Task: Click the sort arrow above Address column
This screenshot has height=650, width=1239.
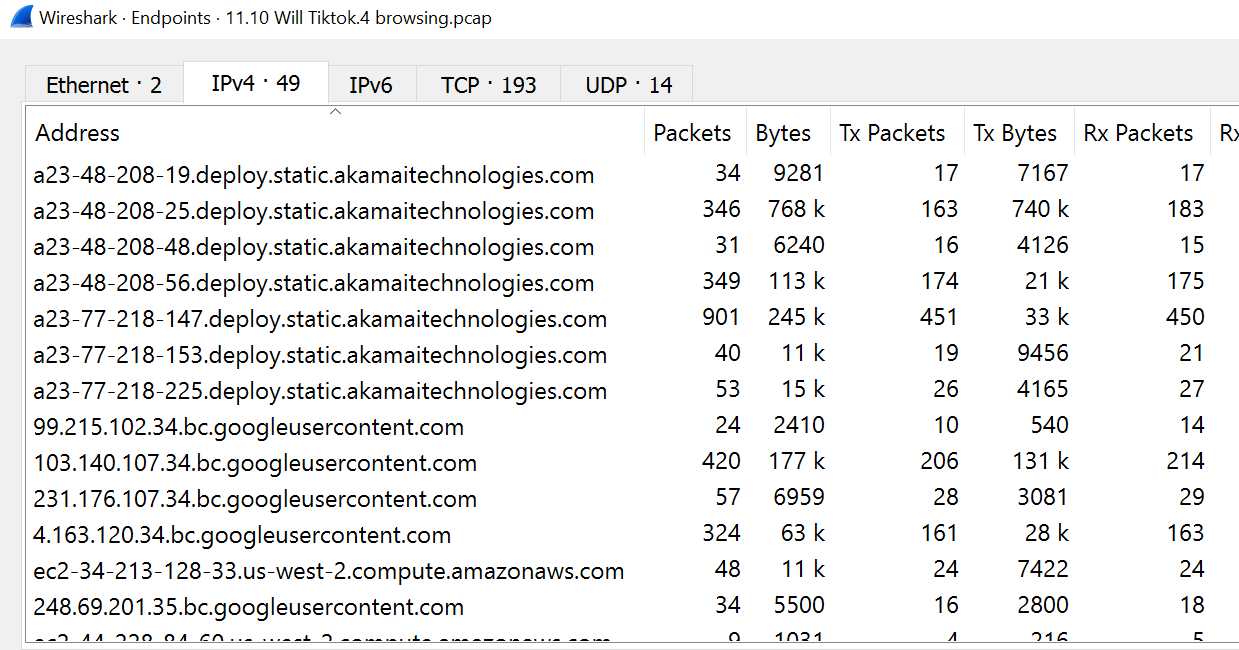Action: coord(336,112)
